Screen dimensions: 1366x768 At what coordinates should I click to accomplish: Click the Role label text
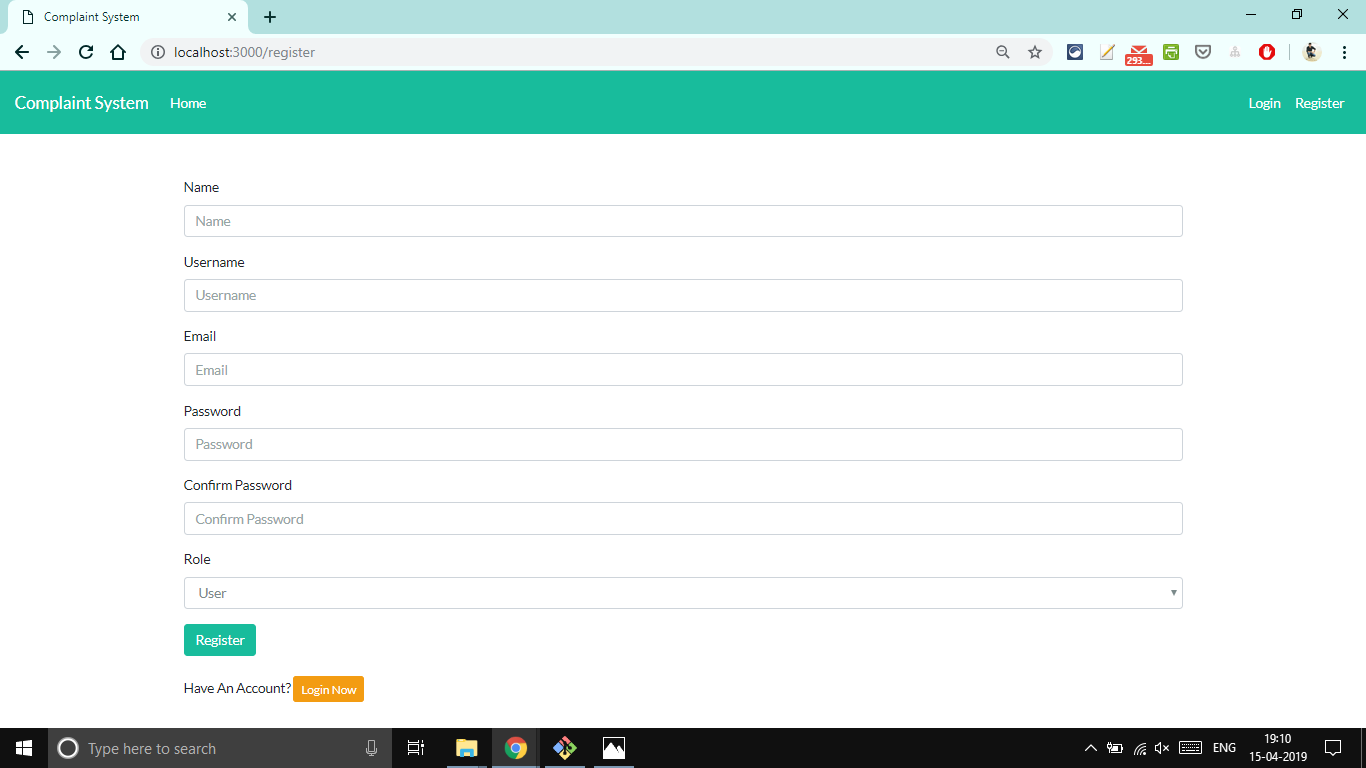pos(197,559)
